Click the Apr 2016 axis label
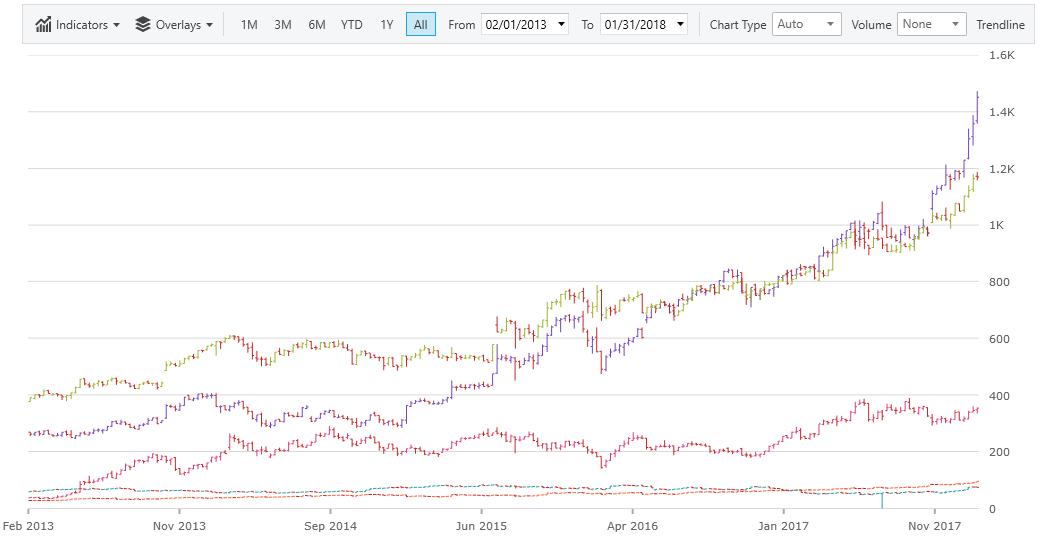The image size is (1053, 546). (633, 526)
